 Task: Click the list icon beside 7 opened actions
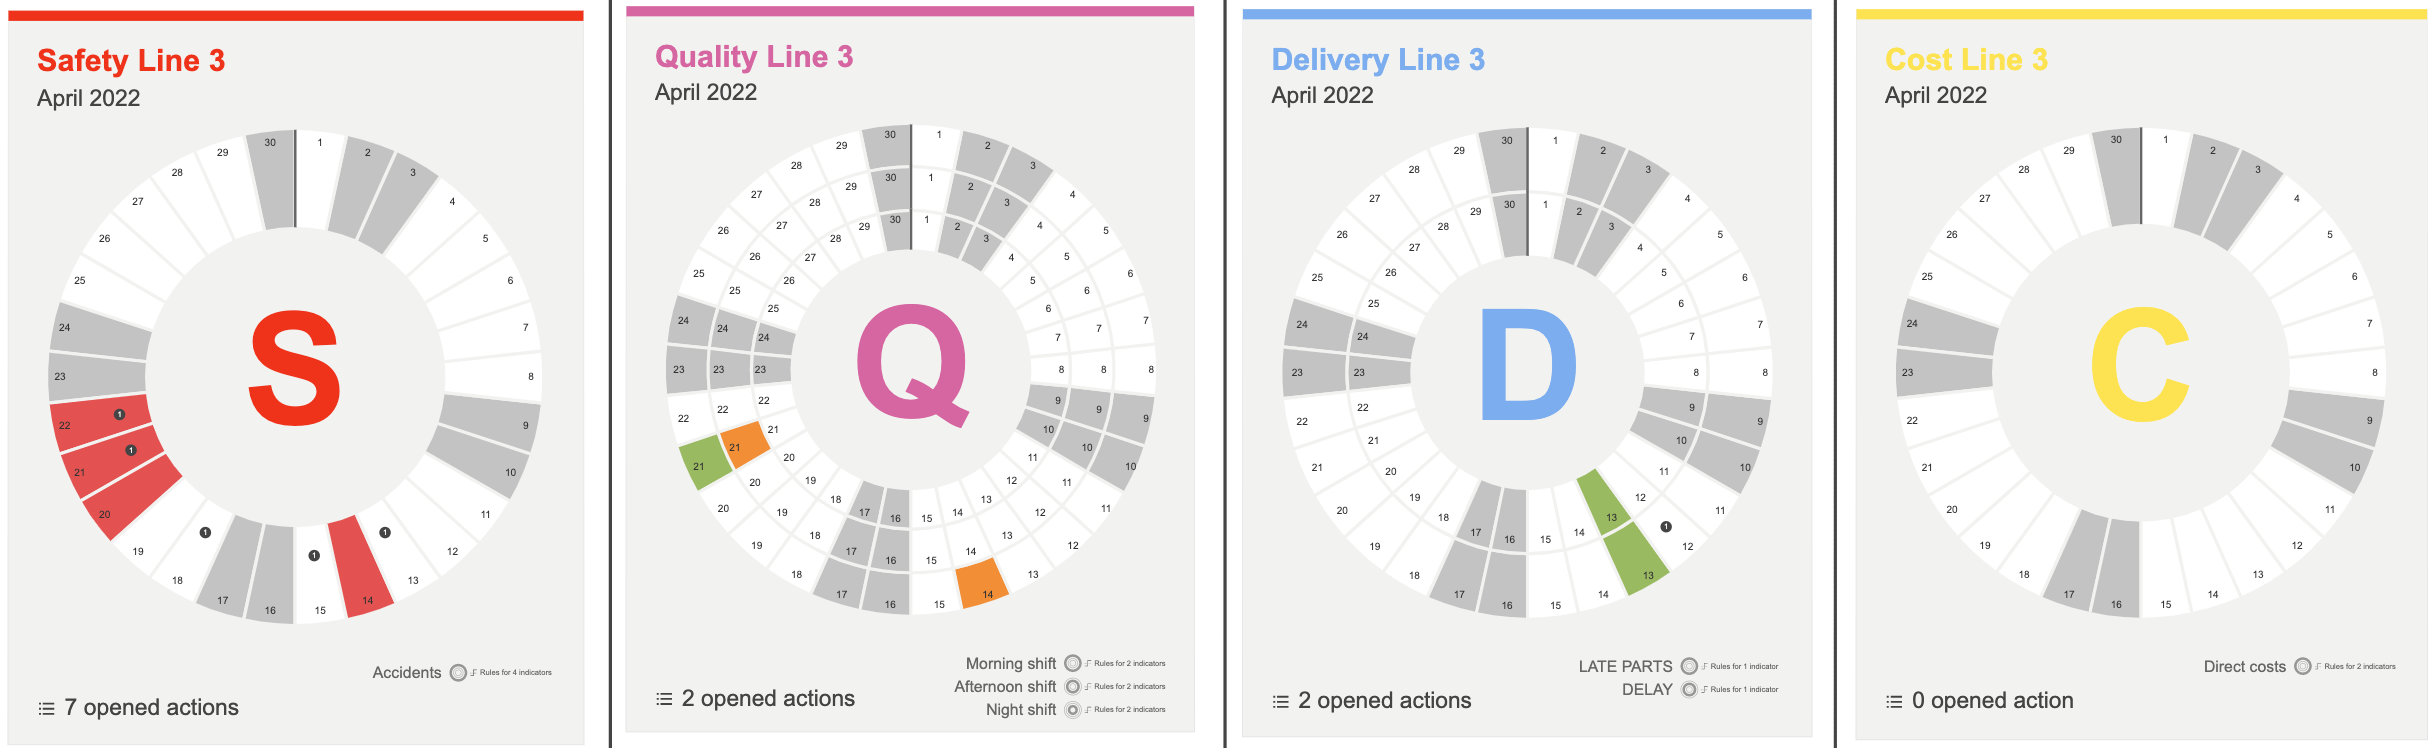pyautogui.click(x=46, y=709)
